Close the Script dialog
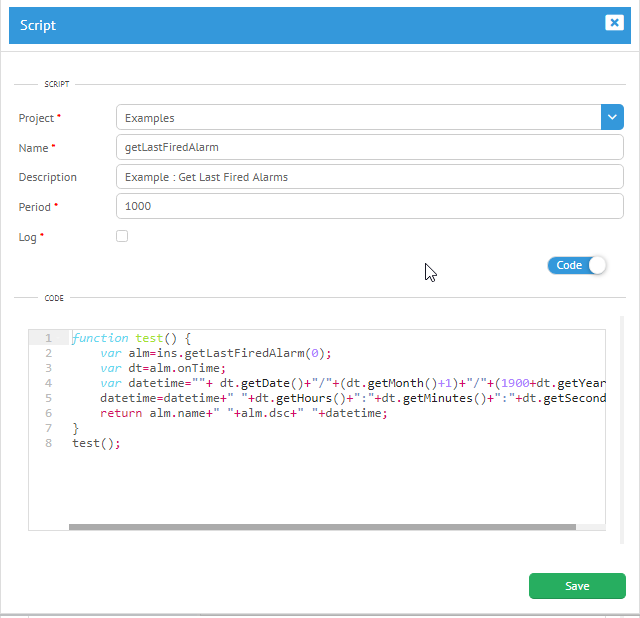Screen dimensions: 640x618 614,22
